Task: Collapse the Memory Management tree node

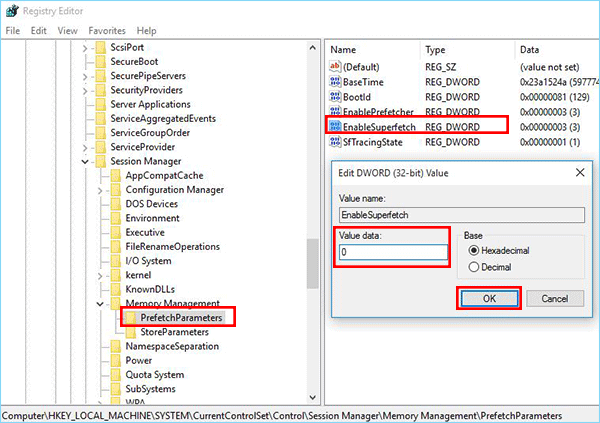Action: (x=100, y=304)
